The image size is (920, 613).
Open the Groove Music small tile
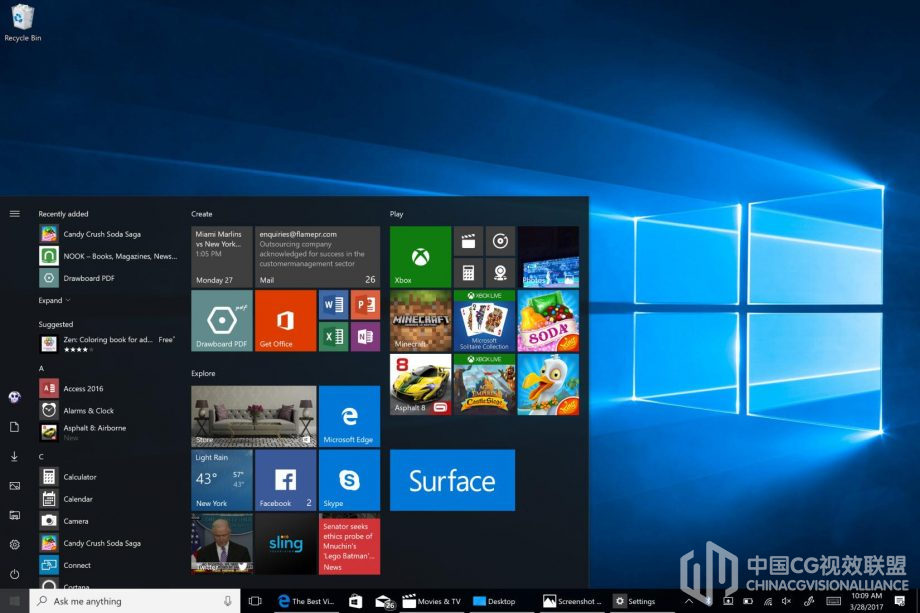tap(500, 241)
